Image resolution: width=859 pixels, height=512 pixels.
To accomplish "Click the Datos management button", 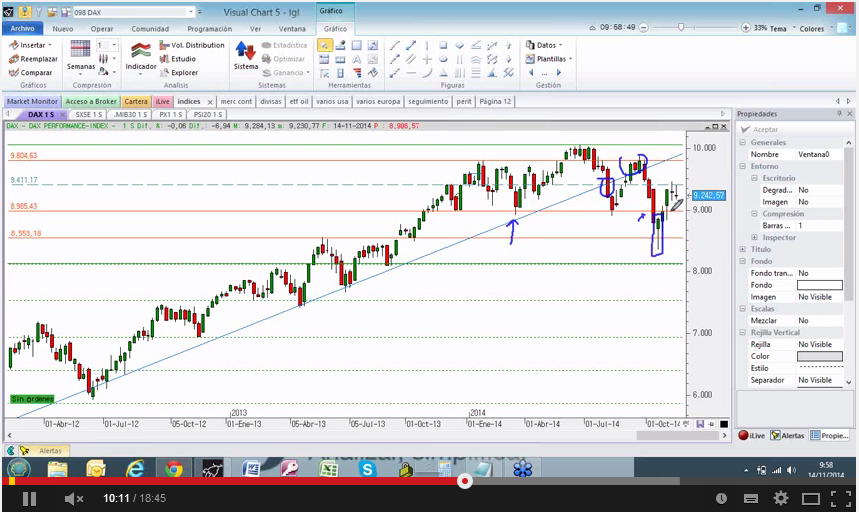I will tap(543, 45).
